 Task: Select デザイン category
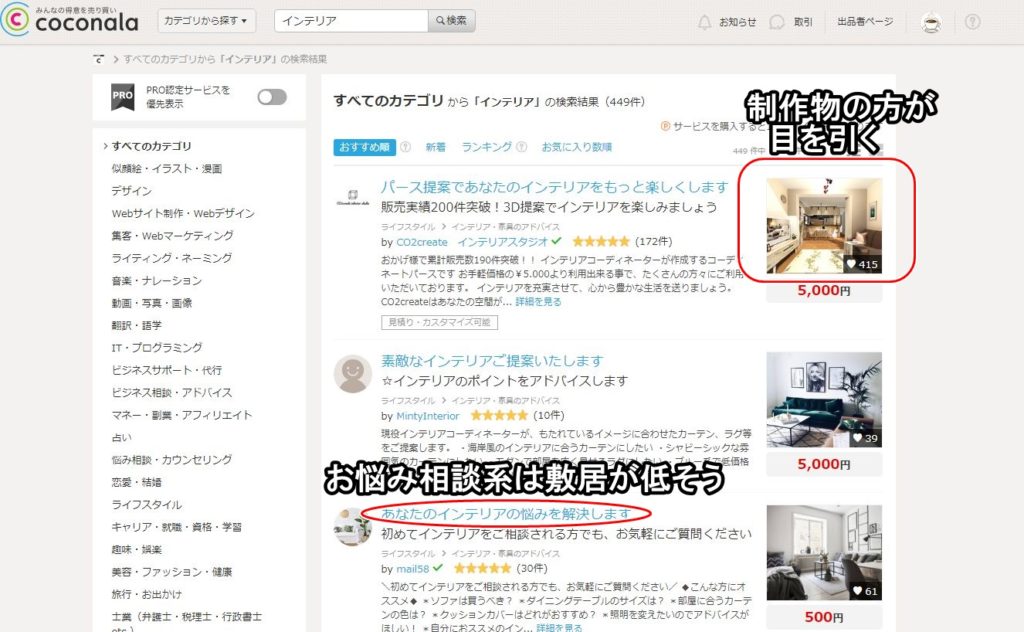pos(131,191)
